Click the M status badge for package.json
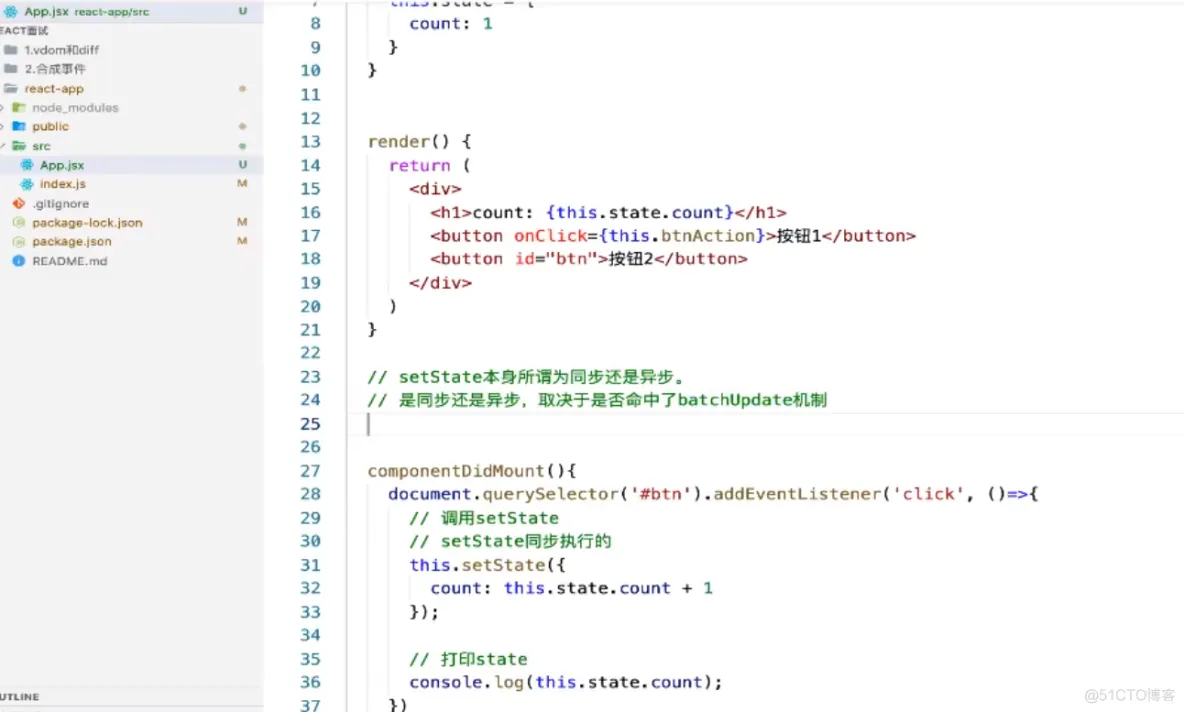 click(x=242, y=241)
